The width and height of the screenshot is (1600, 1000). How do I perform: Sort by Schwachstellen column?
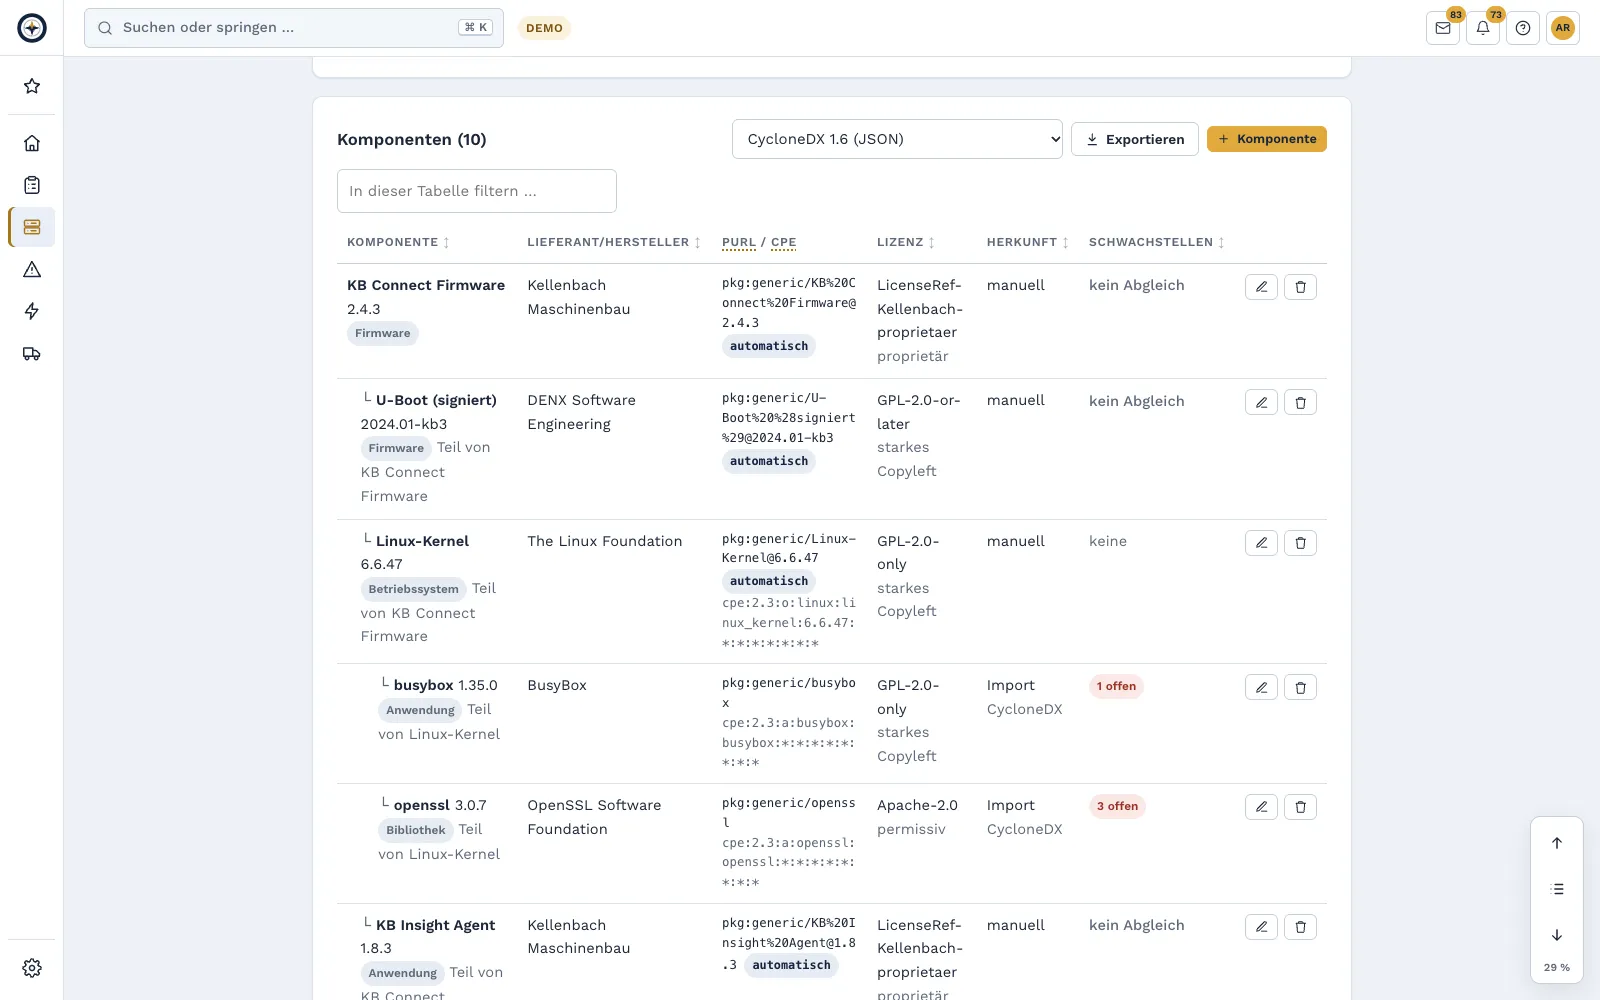coord(1157,242)
